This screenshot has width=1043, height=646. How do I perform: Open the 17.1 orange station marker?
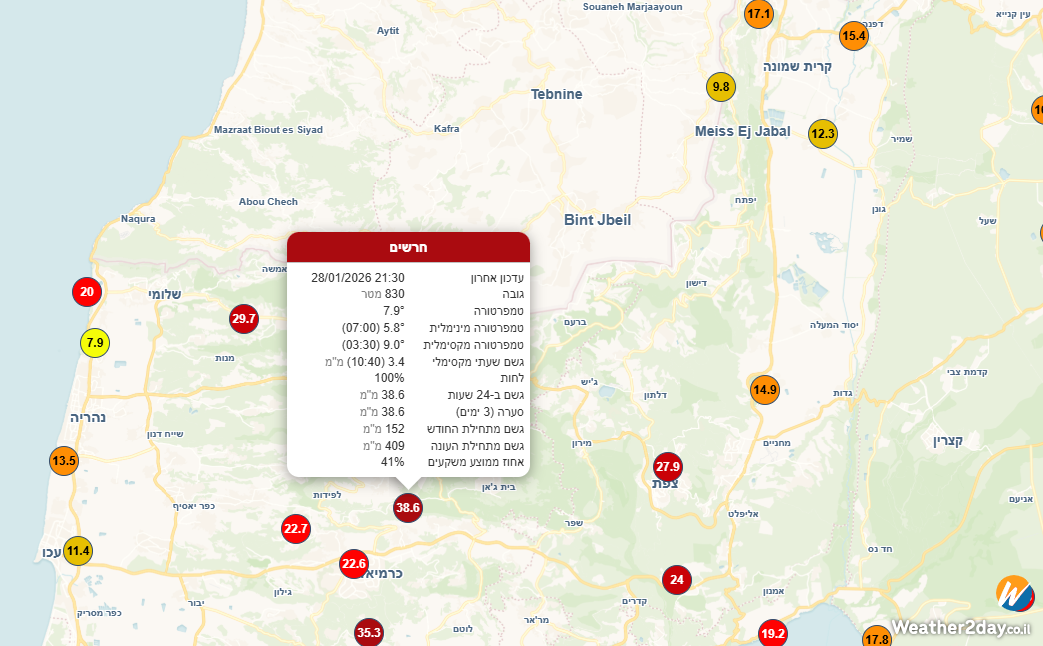click(x=759, y=14)
